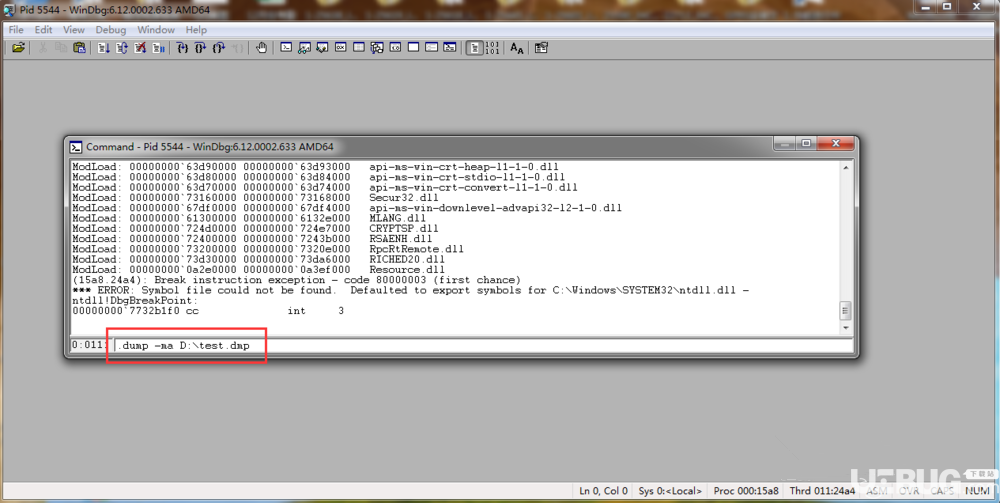Open the Help menu
The height and width of the screenshot is (503, 1000).
196,29
